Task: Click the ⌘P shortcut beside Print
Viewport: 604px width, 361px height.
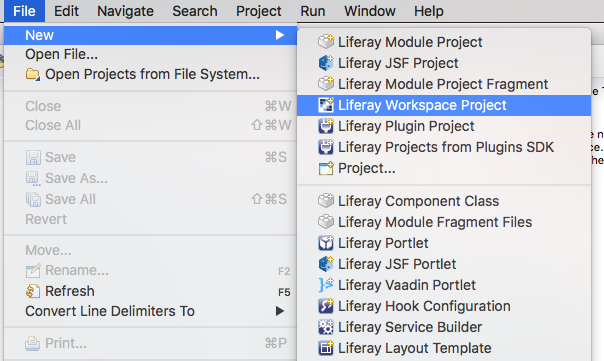Action: 276,343
